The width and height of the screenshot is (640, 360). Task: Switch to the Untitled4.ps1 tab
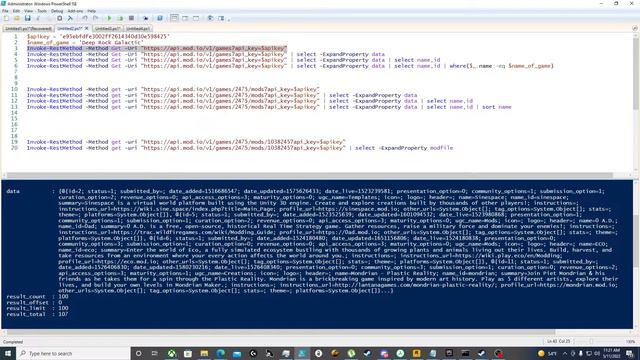pos(138,29)
